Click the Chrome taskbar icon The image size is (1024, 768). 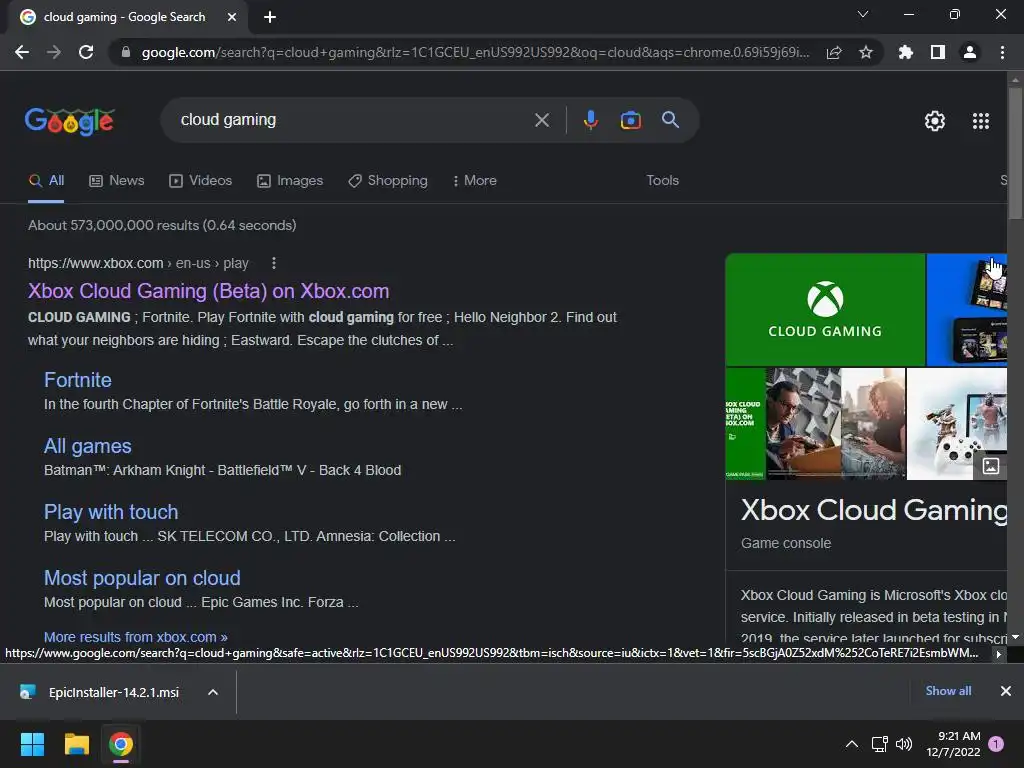[x=121, y=744]
